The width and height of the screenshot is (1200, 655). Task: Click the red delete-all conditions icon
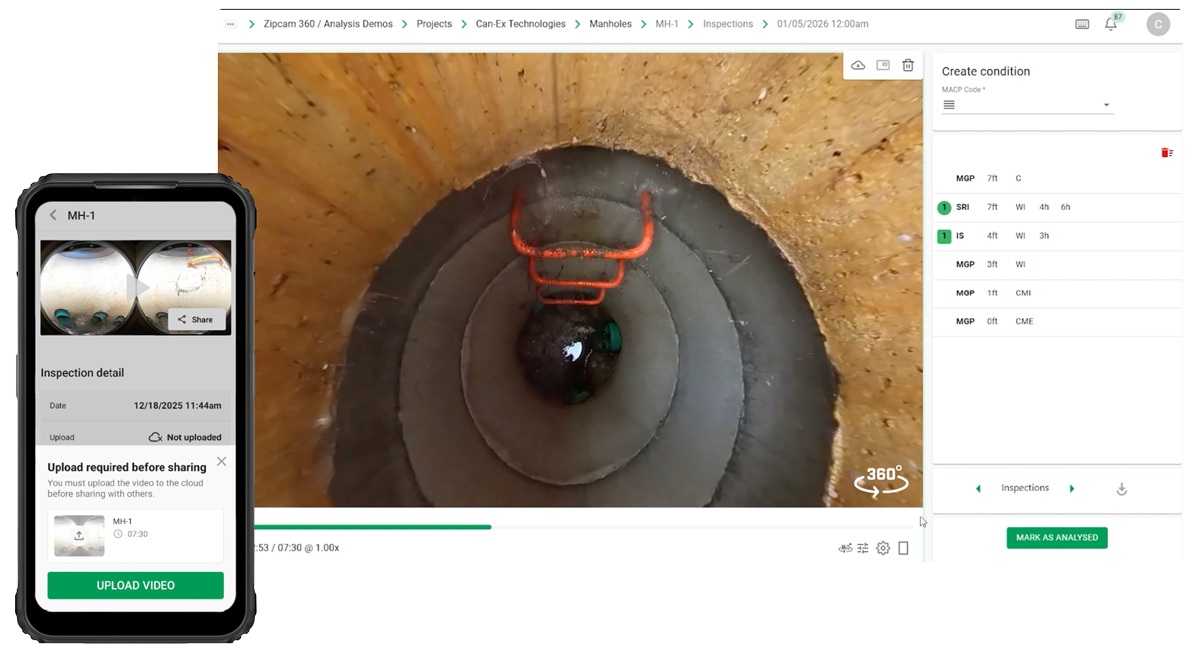[1166, 153]
